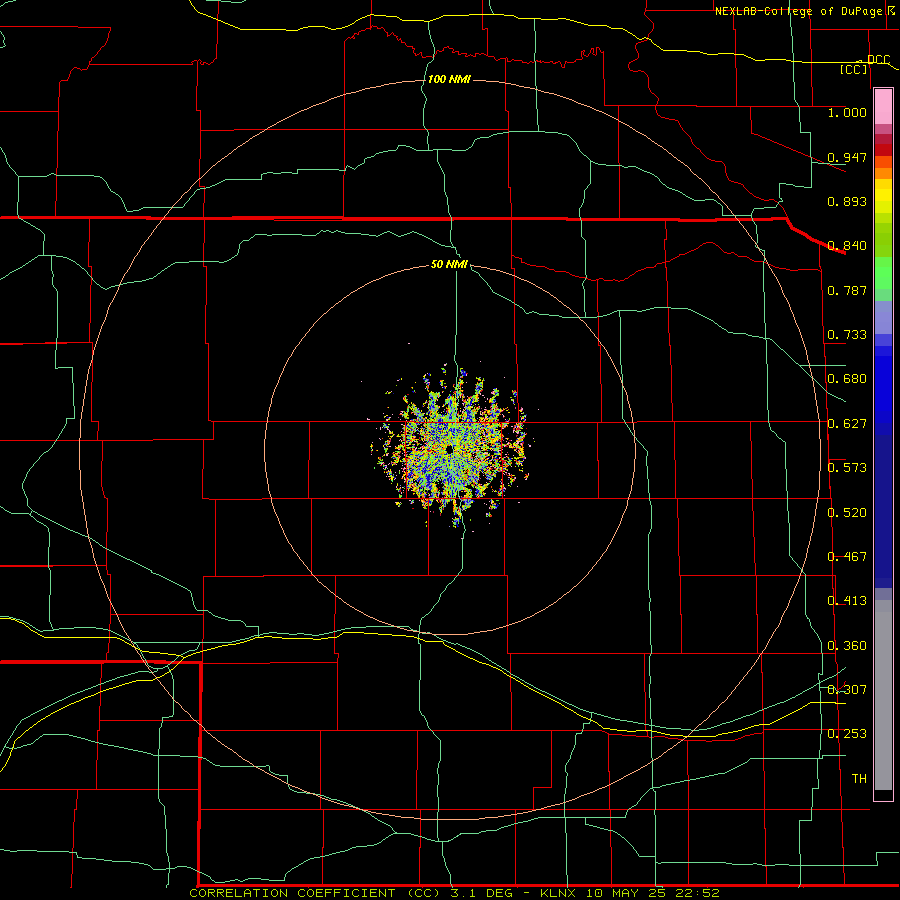Viewport: 900px width, 900px height.
Task: Click the 100 NMI range ring label
Action: point(449,79)
